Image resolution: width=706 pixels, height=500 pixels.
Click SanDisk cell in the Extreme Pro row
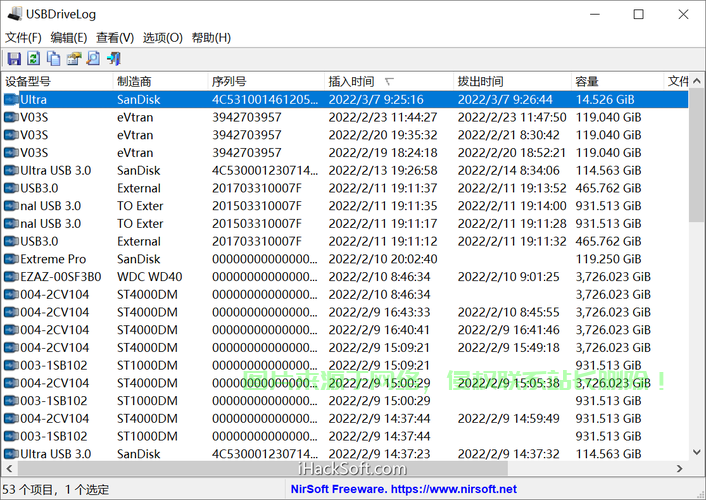coord(138,259)
